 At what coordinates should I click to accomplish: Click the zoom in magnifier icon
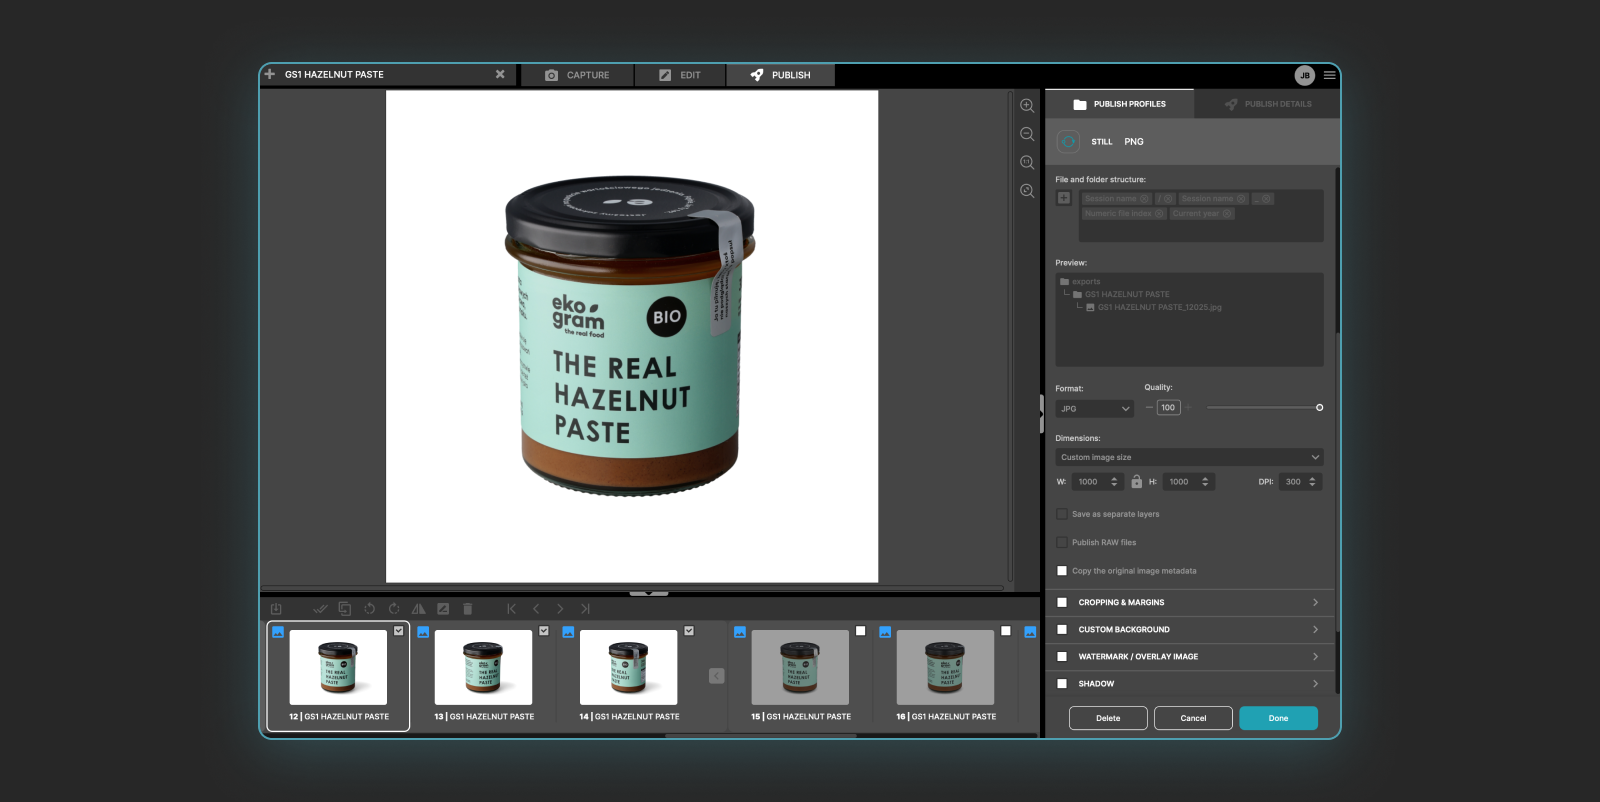tap(1026, 105)
